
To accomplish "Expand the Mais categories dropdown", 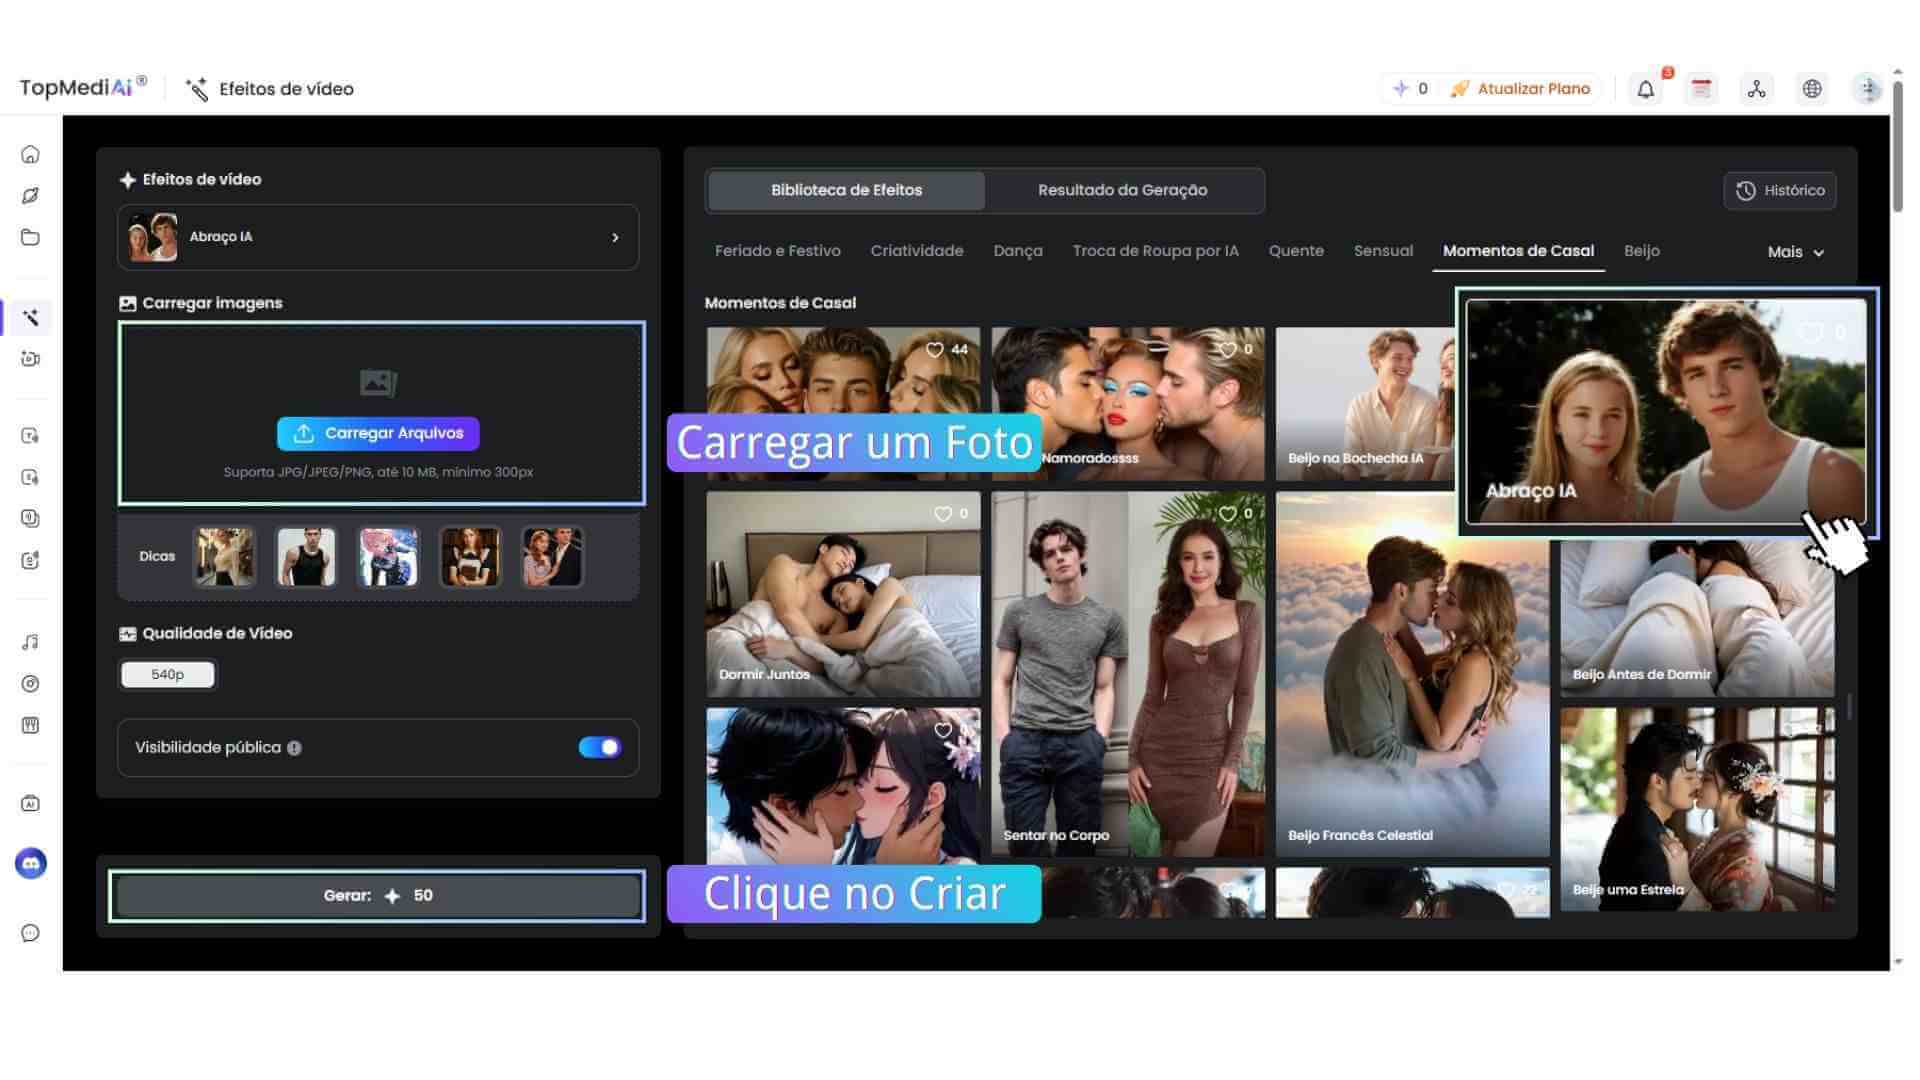I will tap(1795, 252).
